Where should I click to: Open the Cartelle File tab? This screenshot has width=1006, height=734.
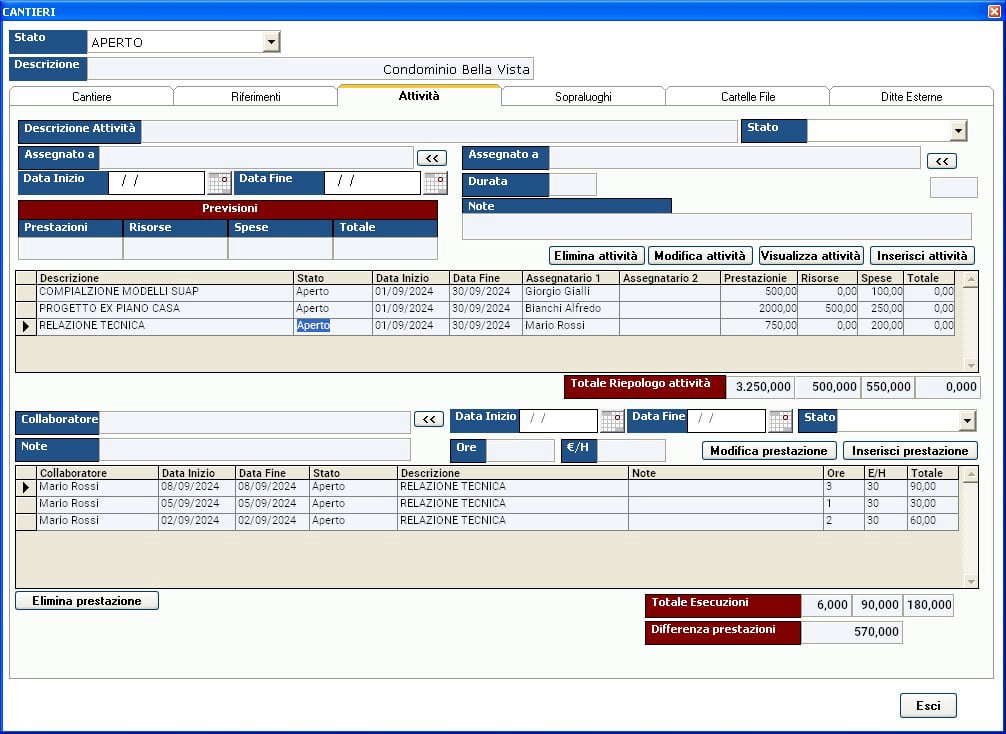pyautogui.click(x=747, y=97)
